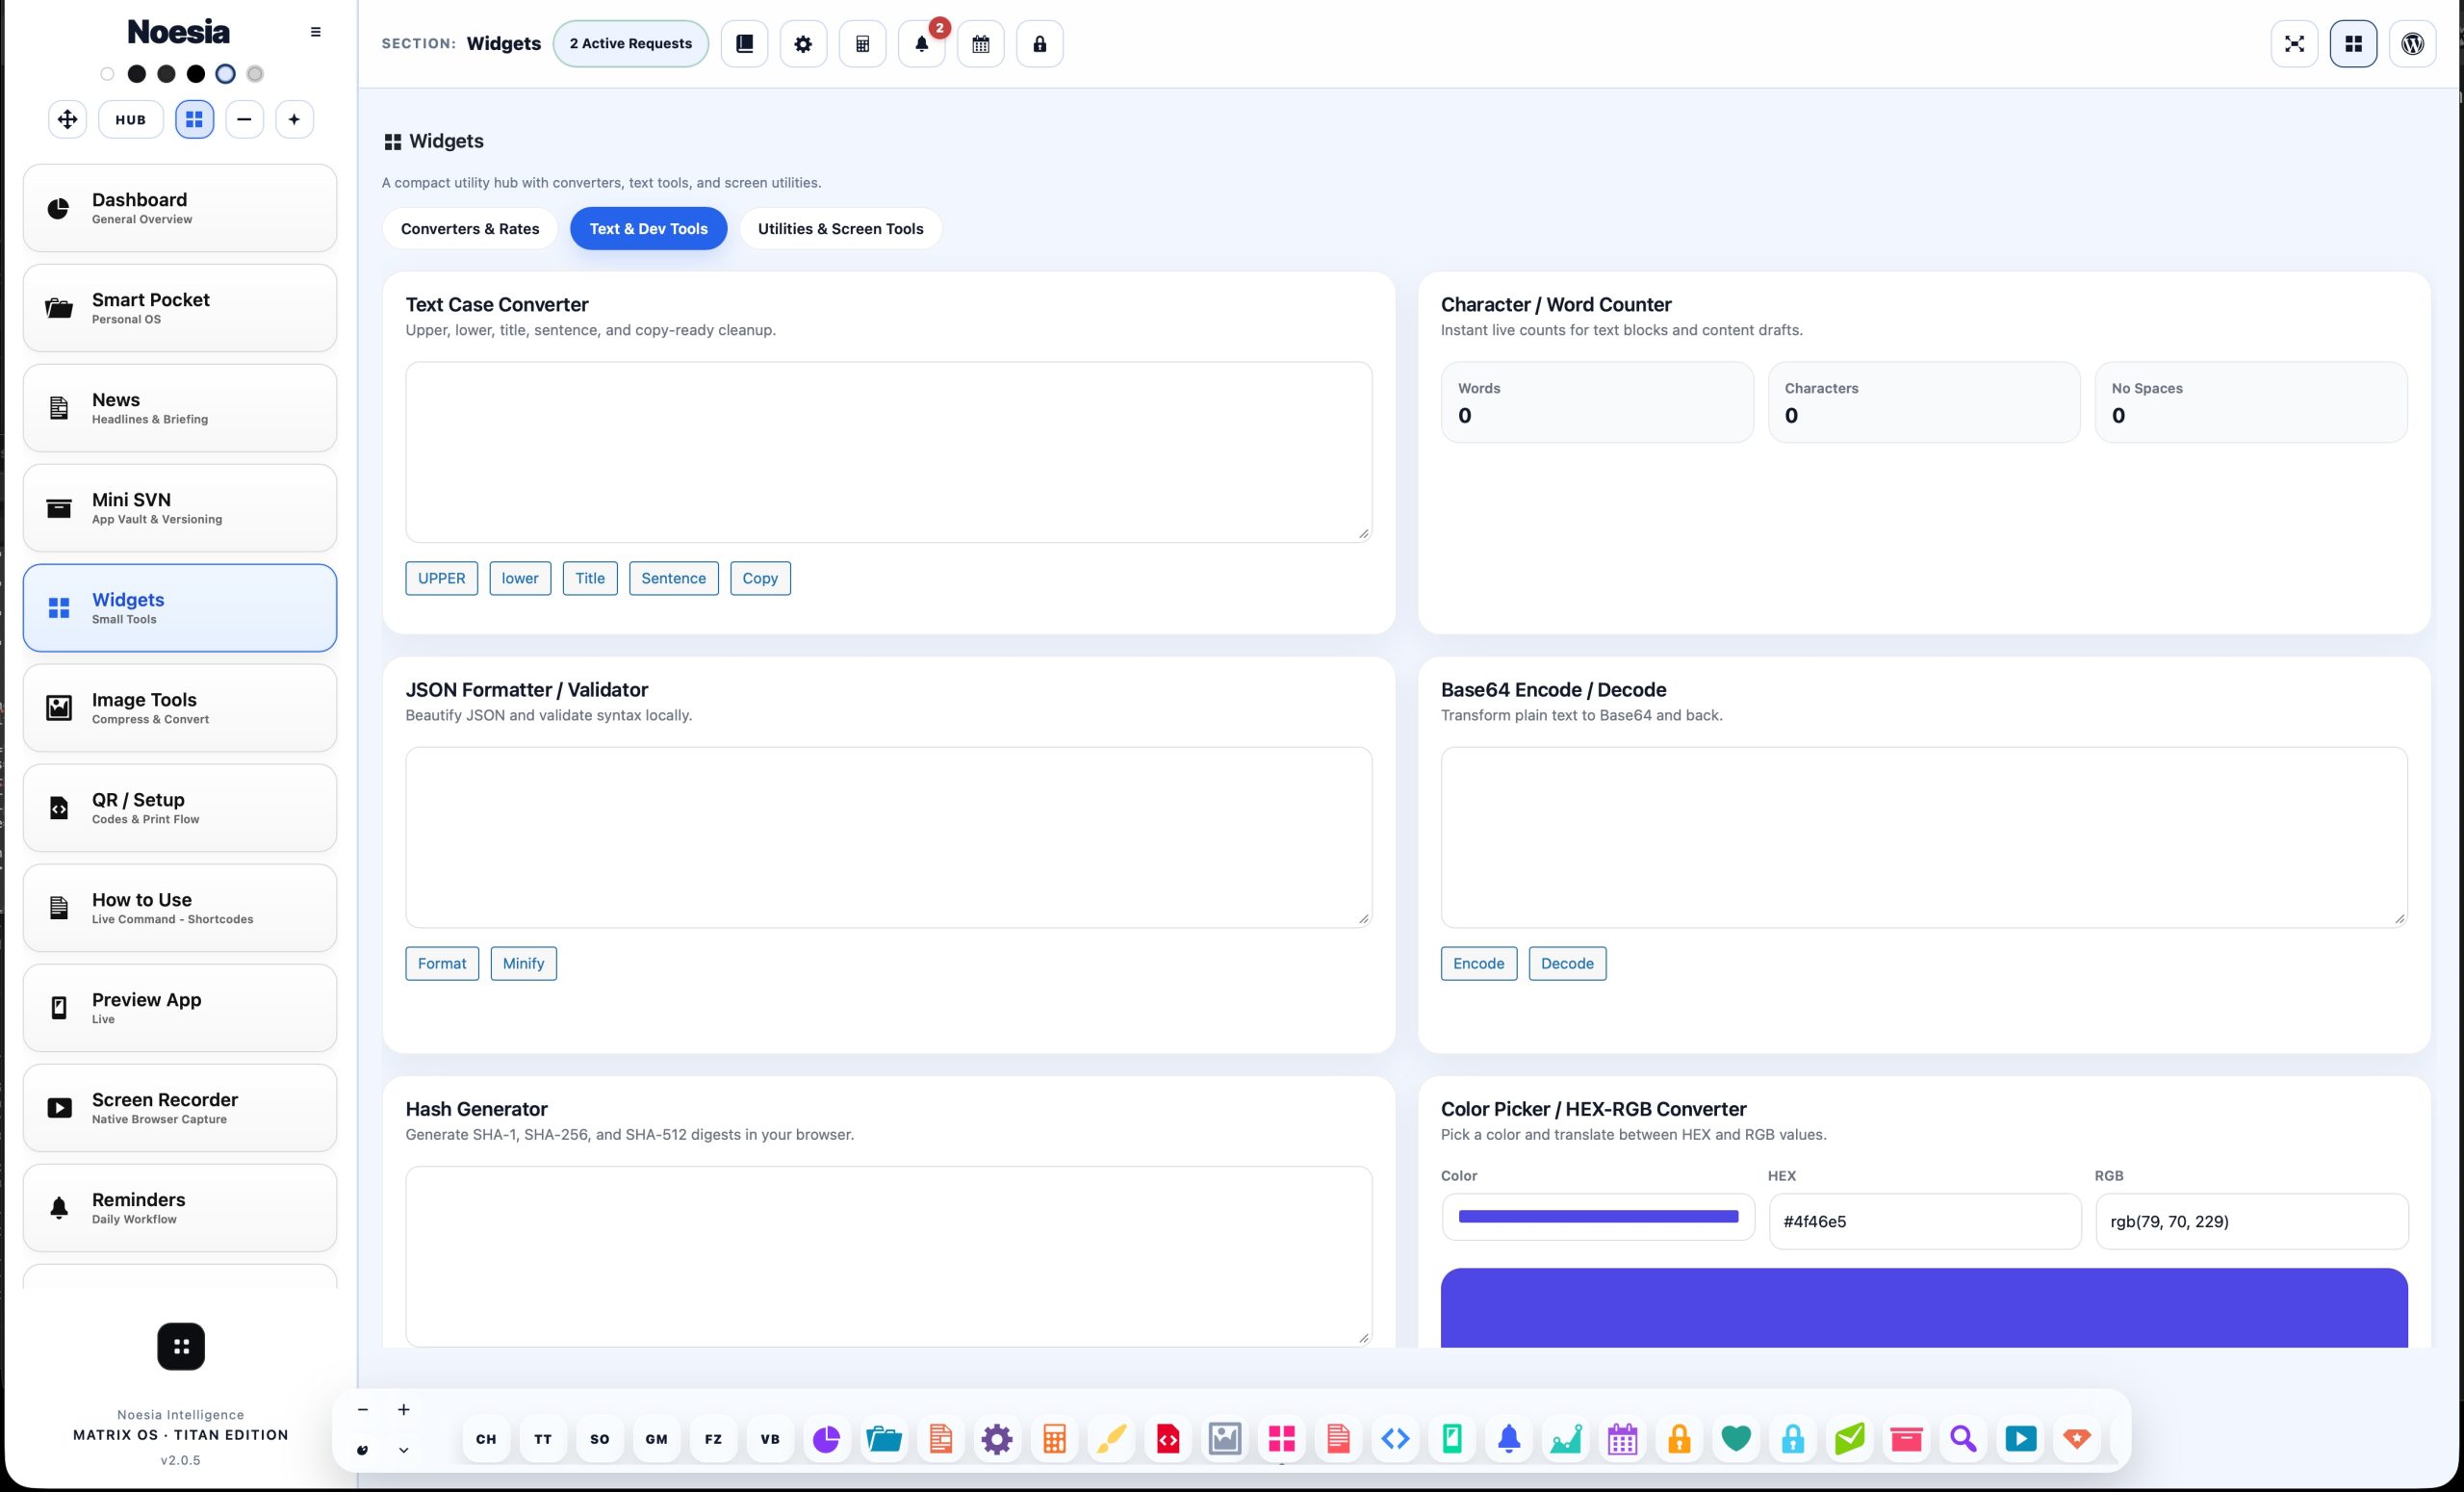2464x1492 pixels.
Task: Click the WordPress icon top right
Action: click(x=2412, y=44)
